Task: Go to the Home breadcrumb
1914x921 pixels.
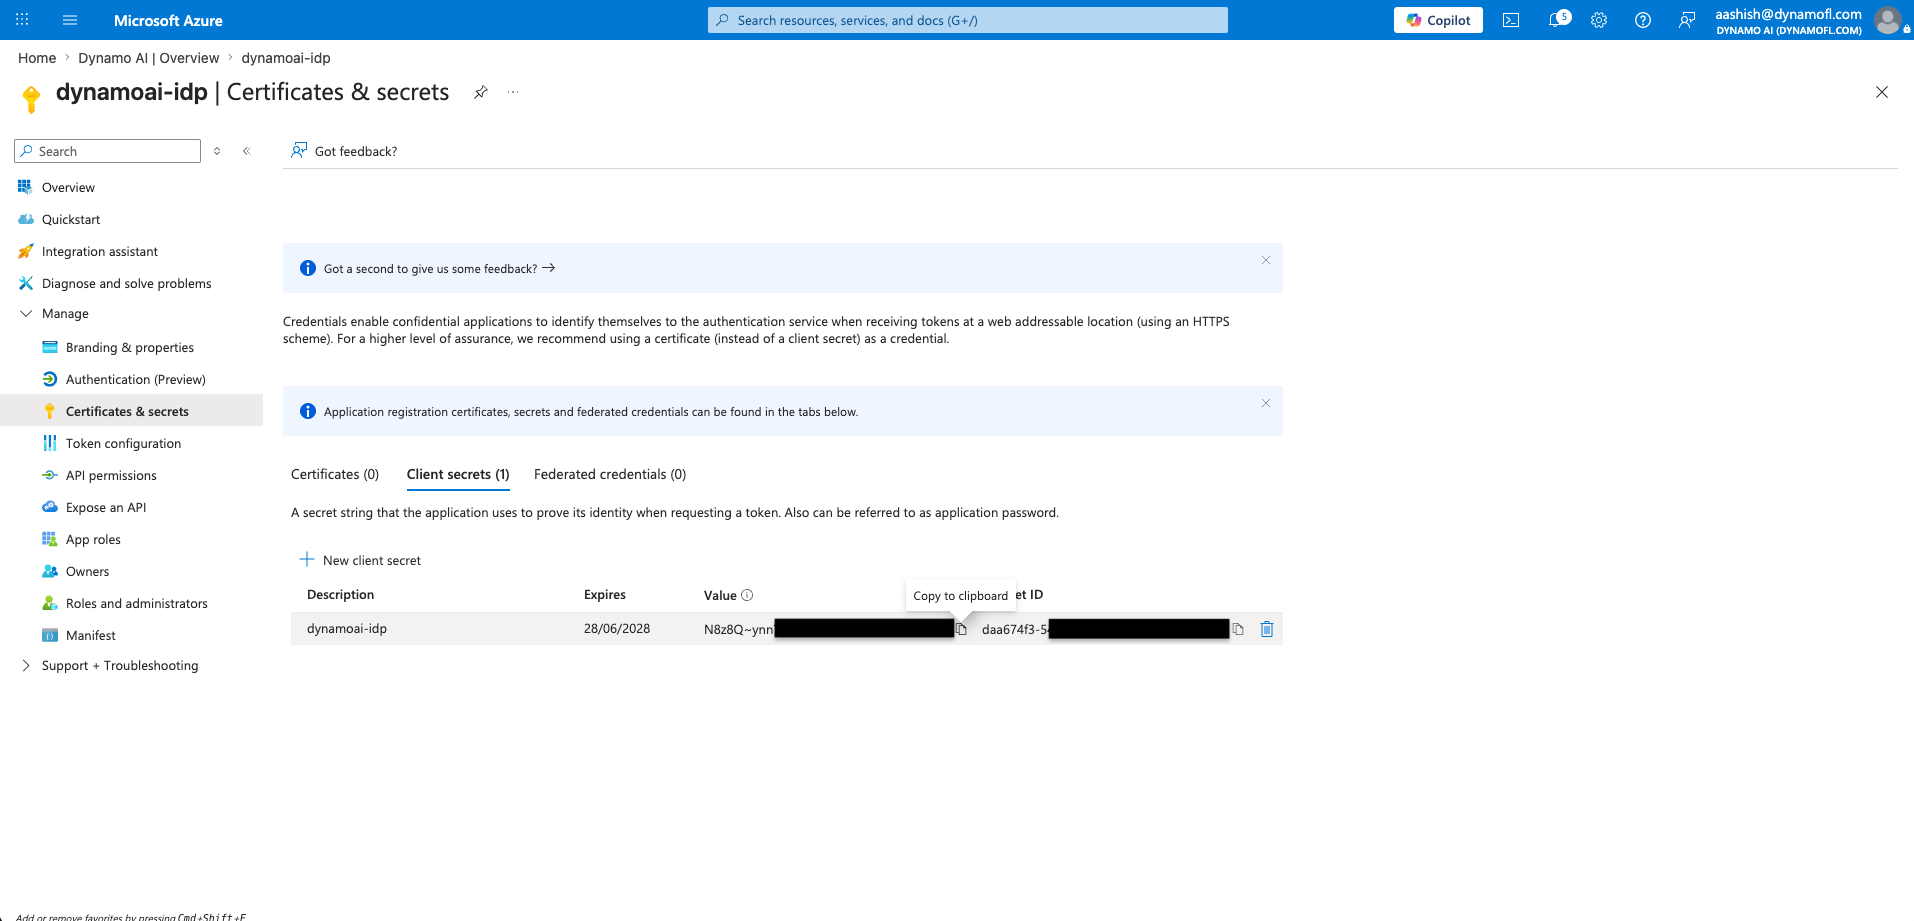Action: 37,58
